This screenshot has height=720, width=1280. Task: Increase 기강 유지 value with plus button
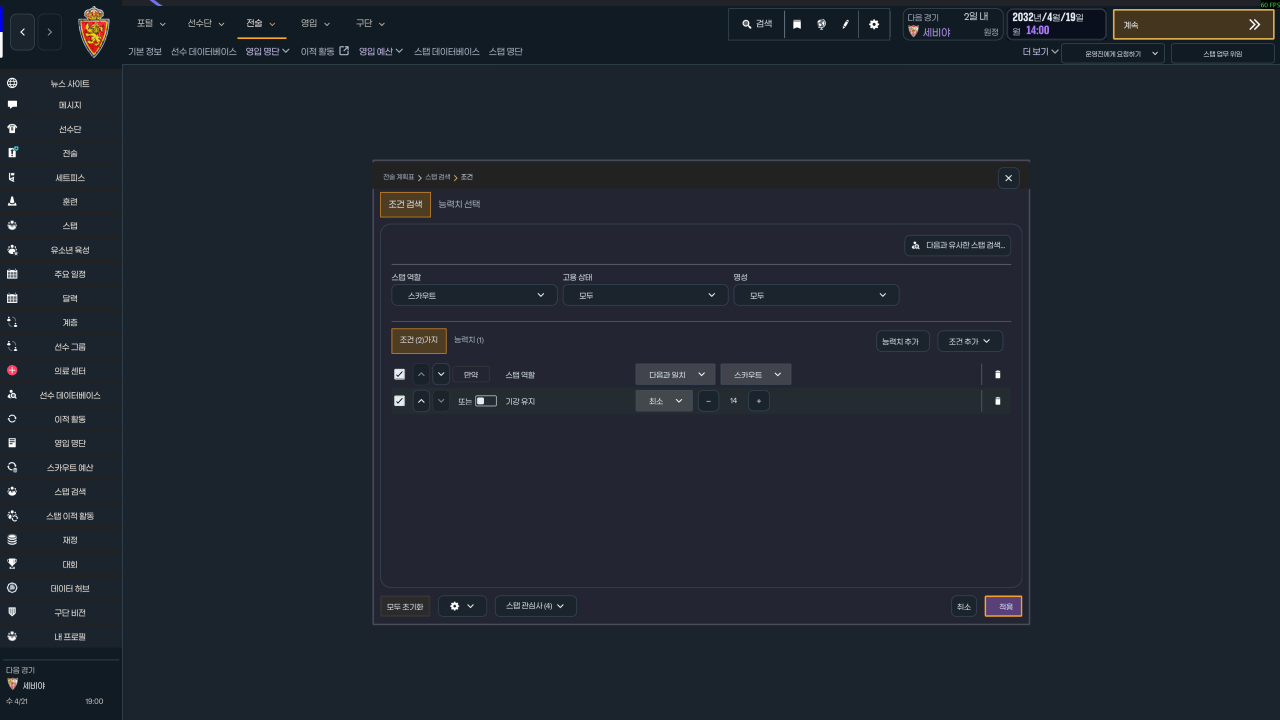coord(759,401)
